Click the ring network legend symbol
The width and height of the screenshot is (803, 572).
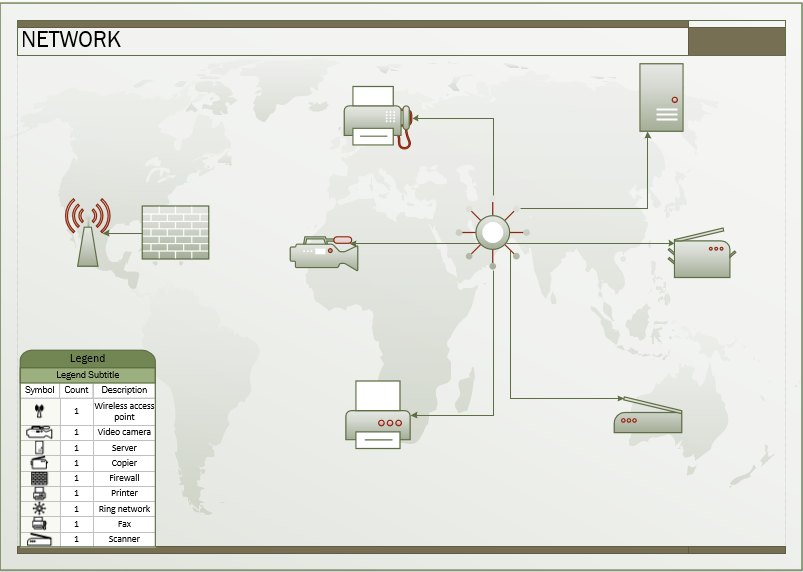(39, 509)
